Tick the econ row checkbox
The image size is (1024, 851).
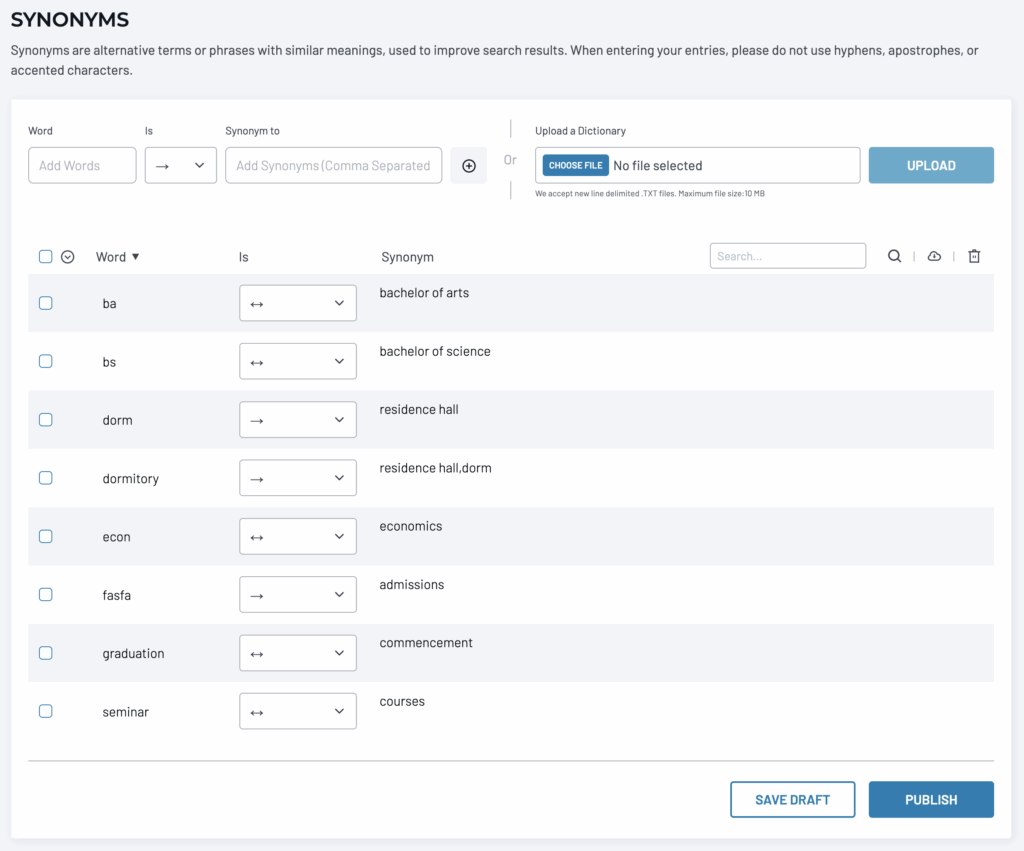point(45,536)
